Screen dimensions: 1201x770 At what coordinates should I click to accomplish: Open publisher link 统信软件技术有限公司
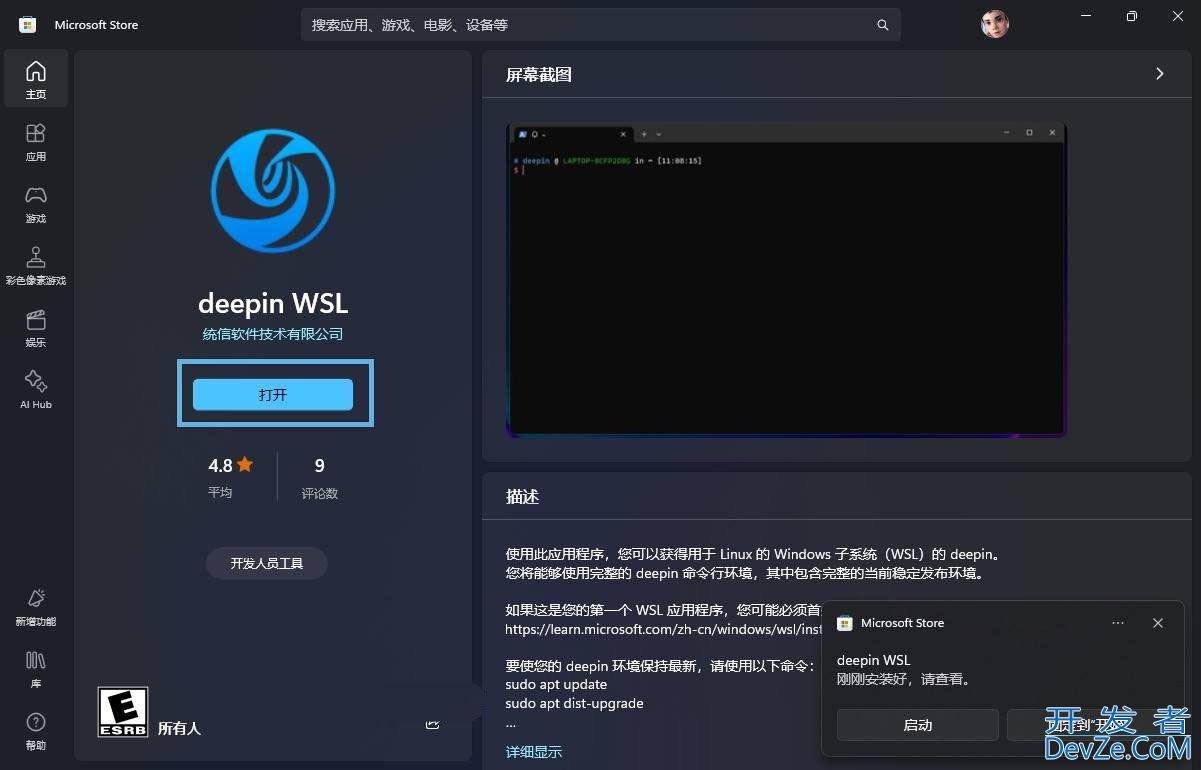273,334
